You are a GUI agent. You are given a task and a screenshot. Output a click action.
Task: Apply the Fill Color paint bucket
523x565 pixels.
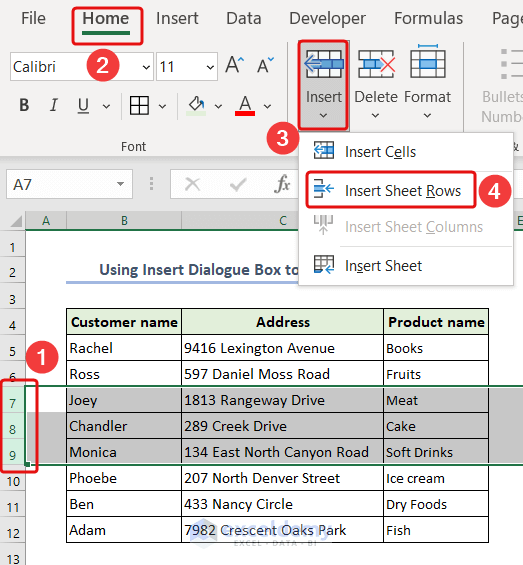click(x=197, y=105)
